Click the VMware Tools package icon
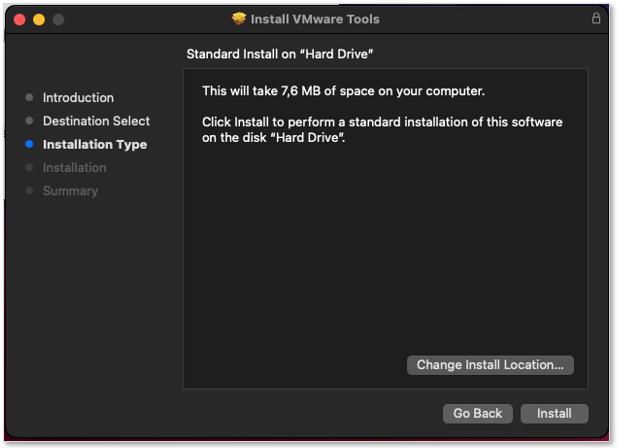Screen dimensions: 618x448 coord(239,19)
